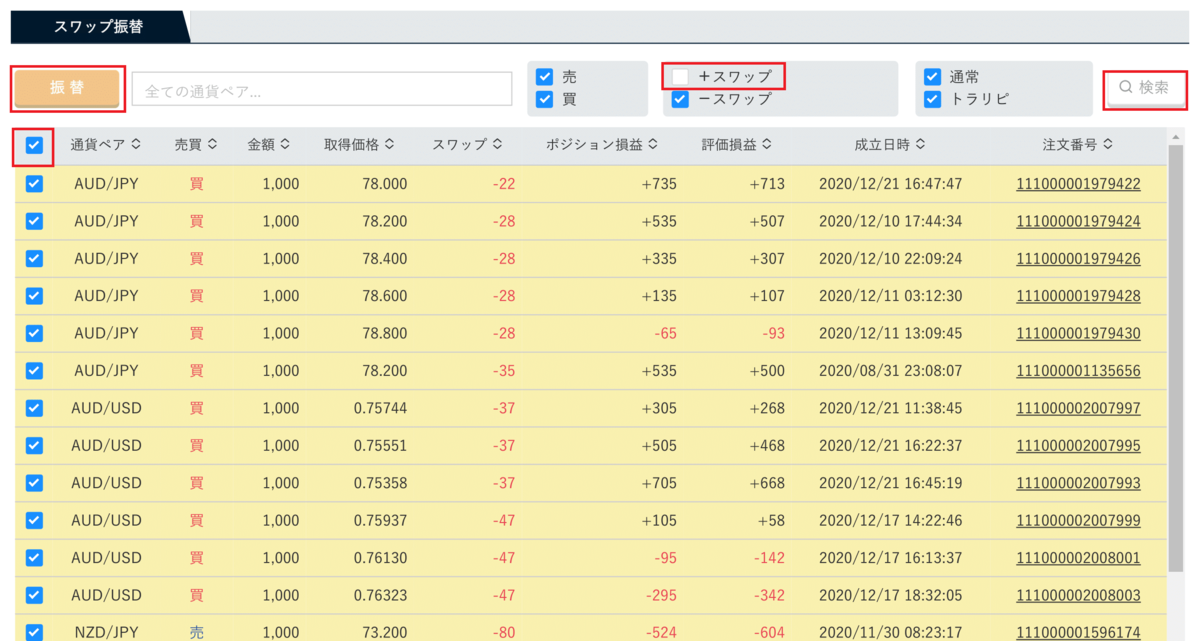This screenshot has width=1200, height=641.
Task: Open order number 111000002007995
Action: pyautogui.click(x=1078, y=446)
